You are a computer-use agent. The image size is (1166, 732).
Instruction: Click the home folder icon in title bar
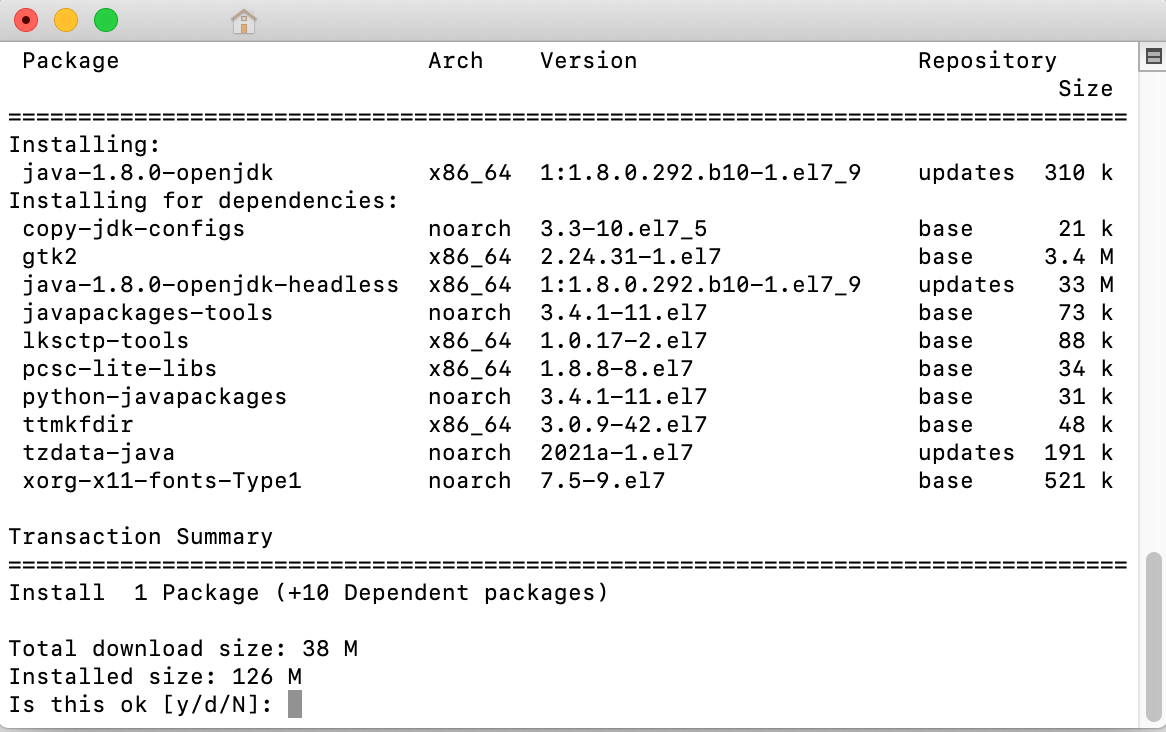(243, 20)
